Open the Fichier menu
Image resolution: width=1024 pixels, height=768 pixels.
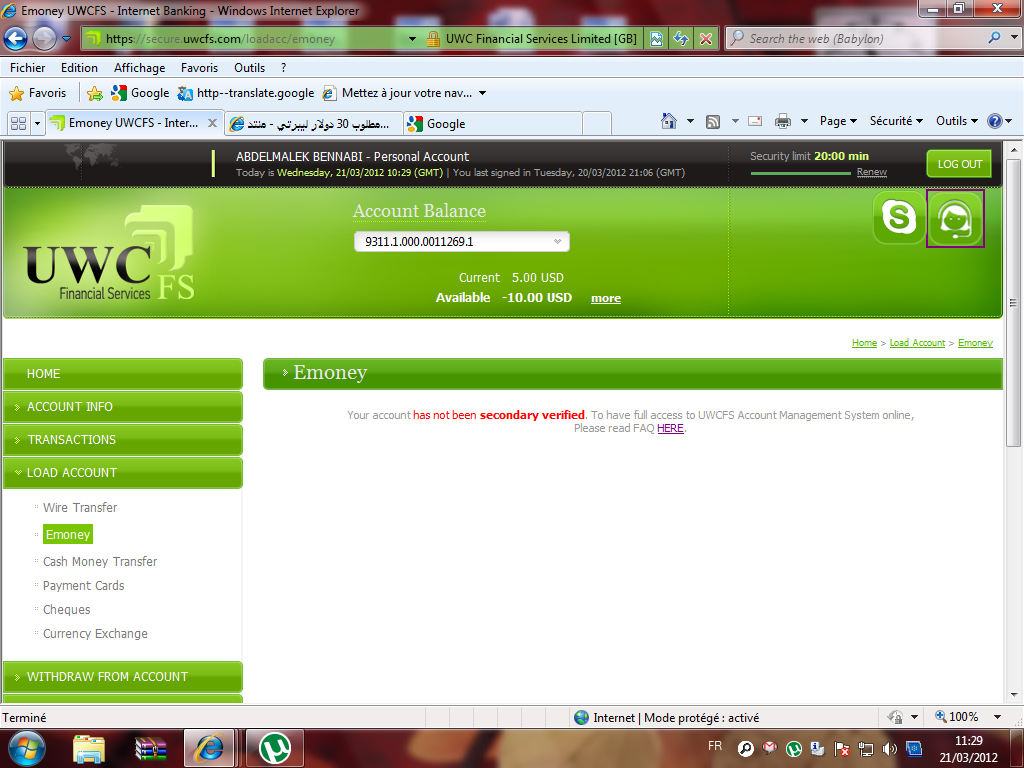click(x=27, y=68)
